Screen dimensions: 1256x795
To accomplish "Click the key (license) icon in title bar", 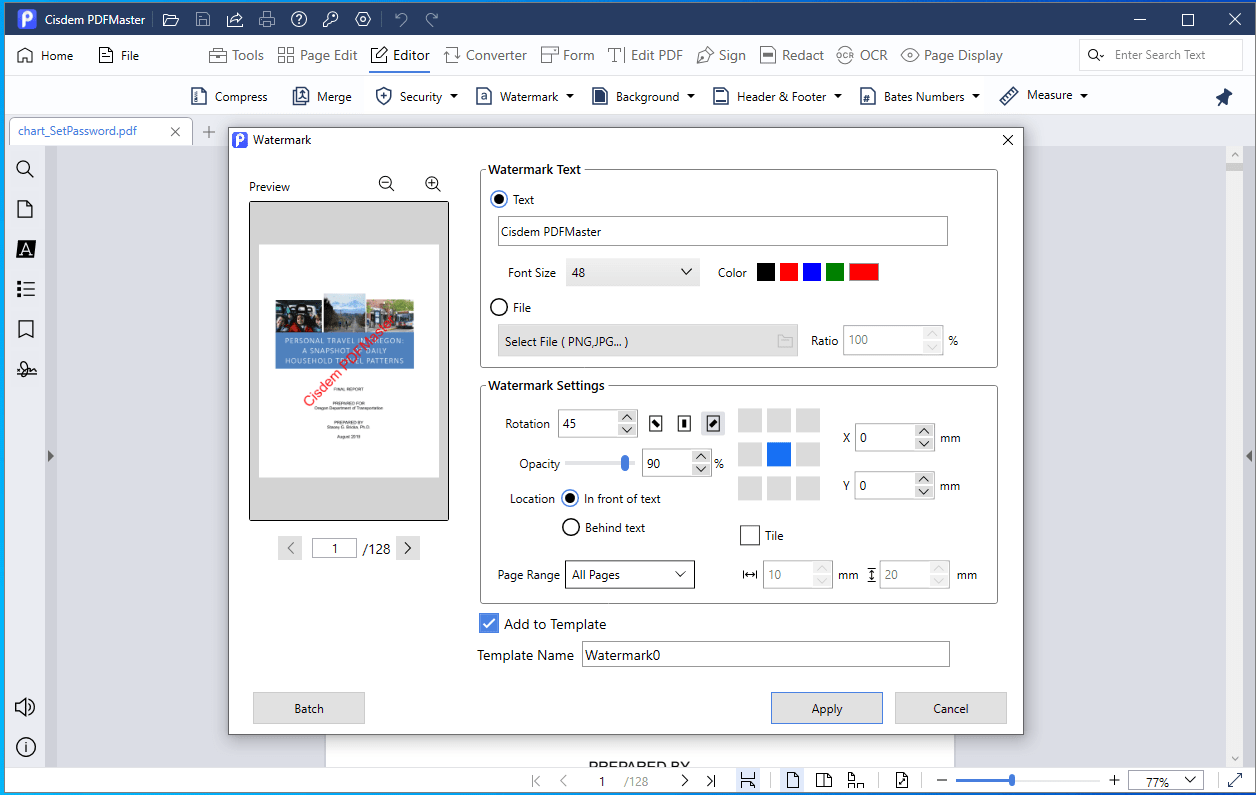I will point(331,20).
